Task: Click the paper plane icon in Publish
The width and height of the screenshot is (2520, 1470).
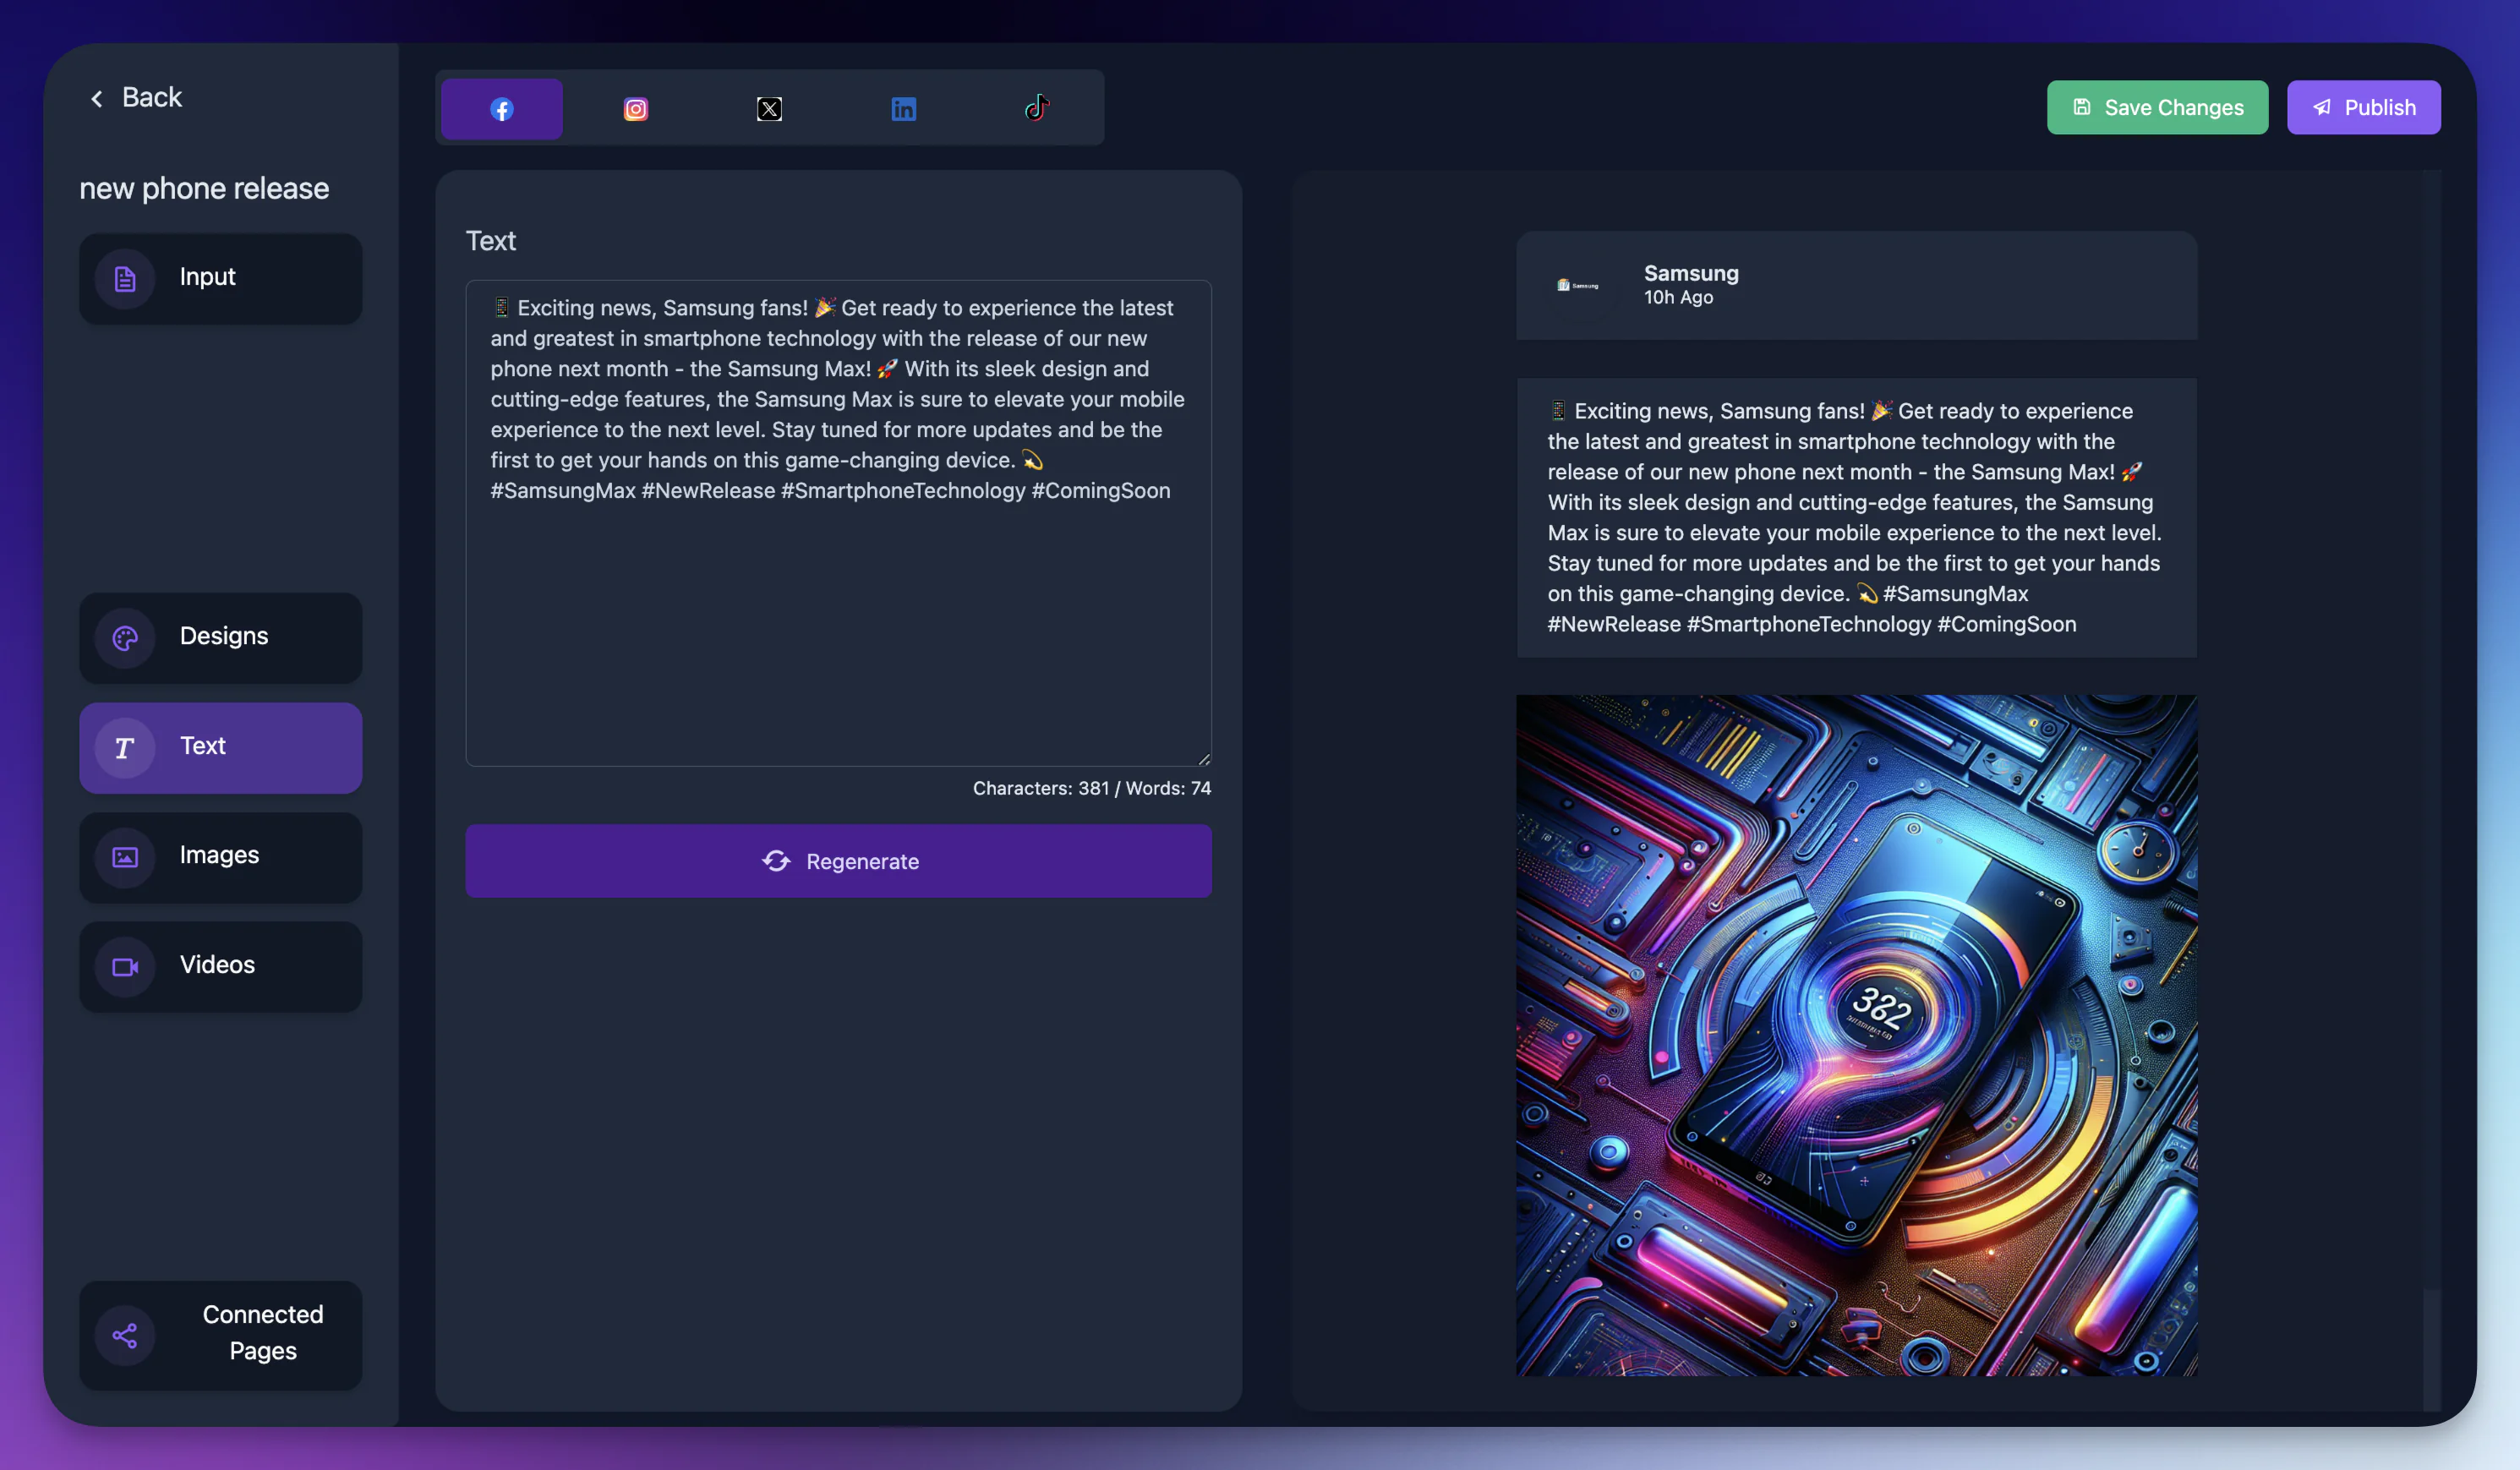Action: tap(2322, 107)
